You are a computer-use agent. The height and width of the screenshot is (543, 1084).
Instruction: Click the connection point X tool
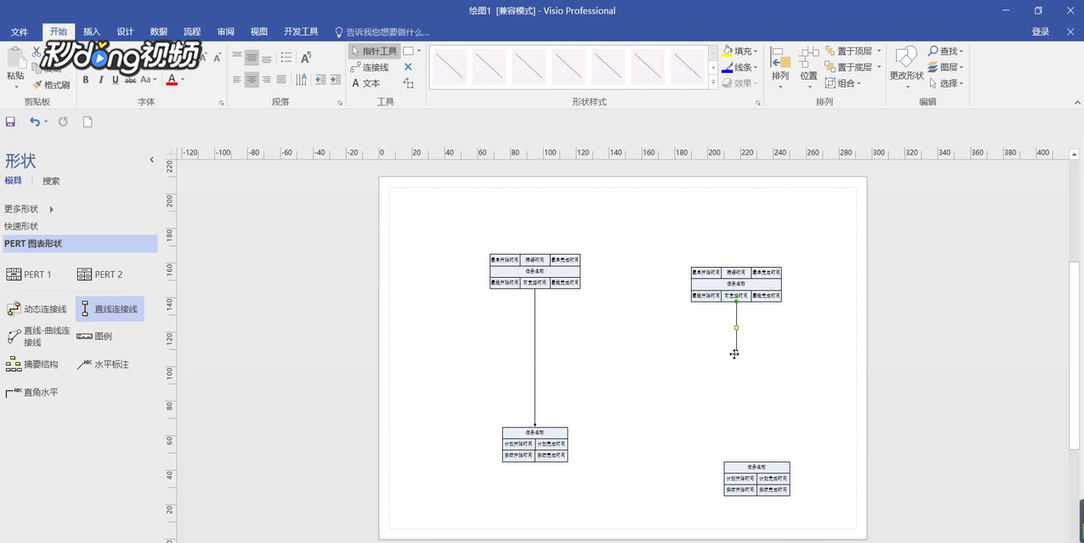pyautogui.click(x=408, y=67)
